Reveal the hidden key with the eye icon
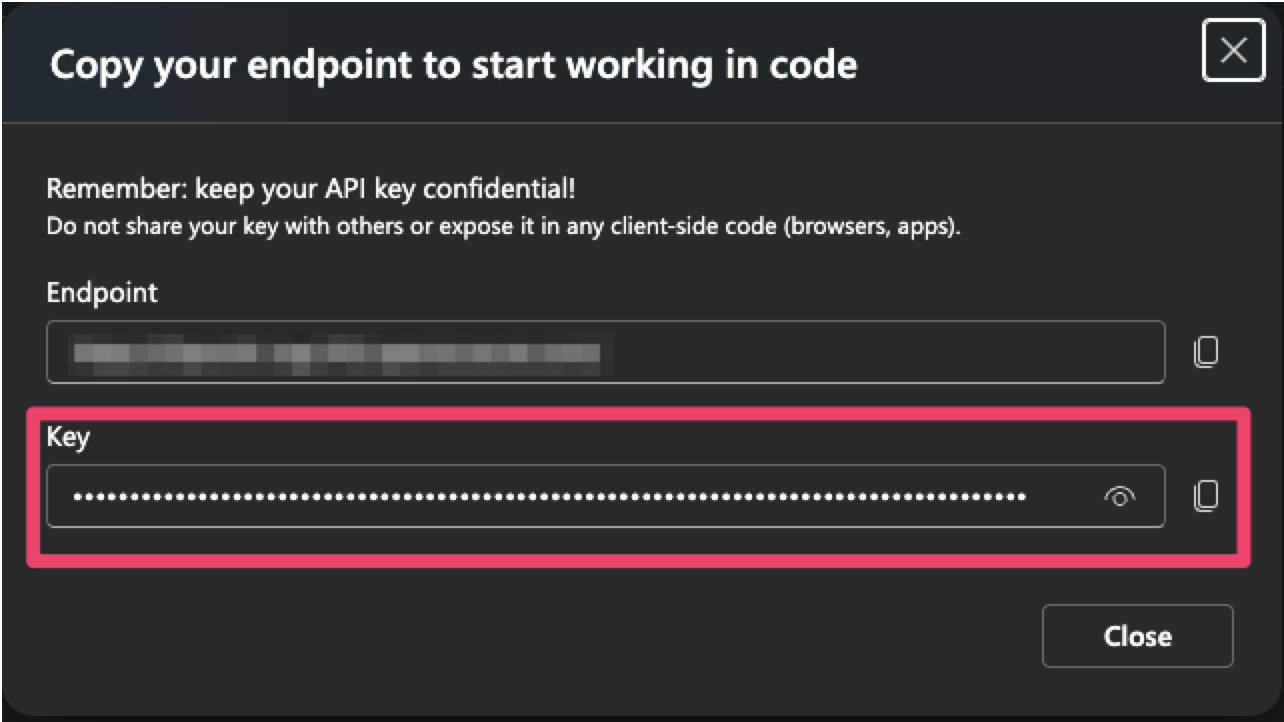The image size is (1284, 722). pyautogui.click(x=1120, y=496)
